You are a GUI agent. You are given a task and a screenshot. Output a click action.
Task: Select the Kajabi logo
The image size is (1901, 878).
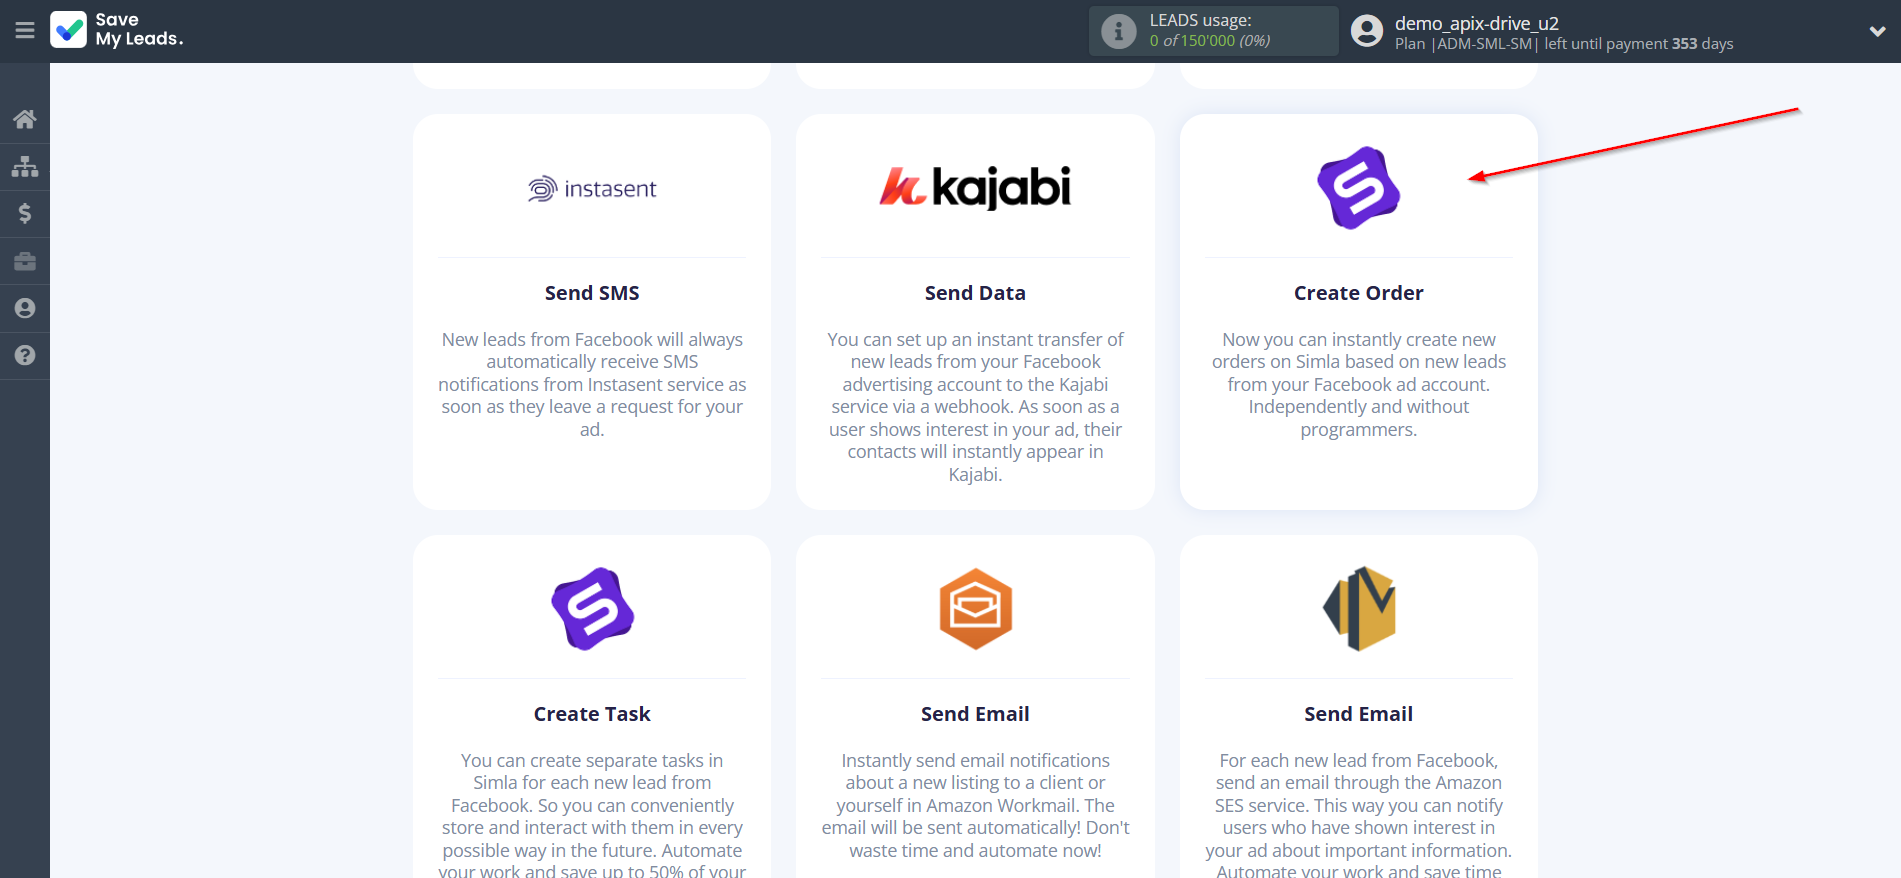coord(975,187)
